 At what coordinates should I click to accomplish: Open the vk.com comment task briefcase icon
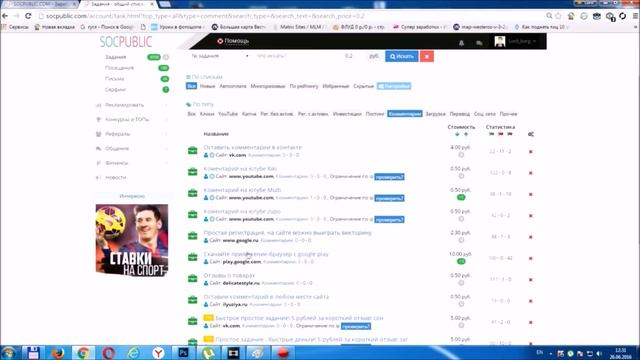tap(193, 151)
